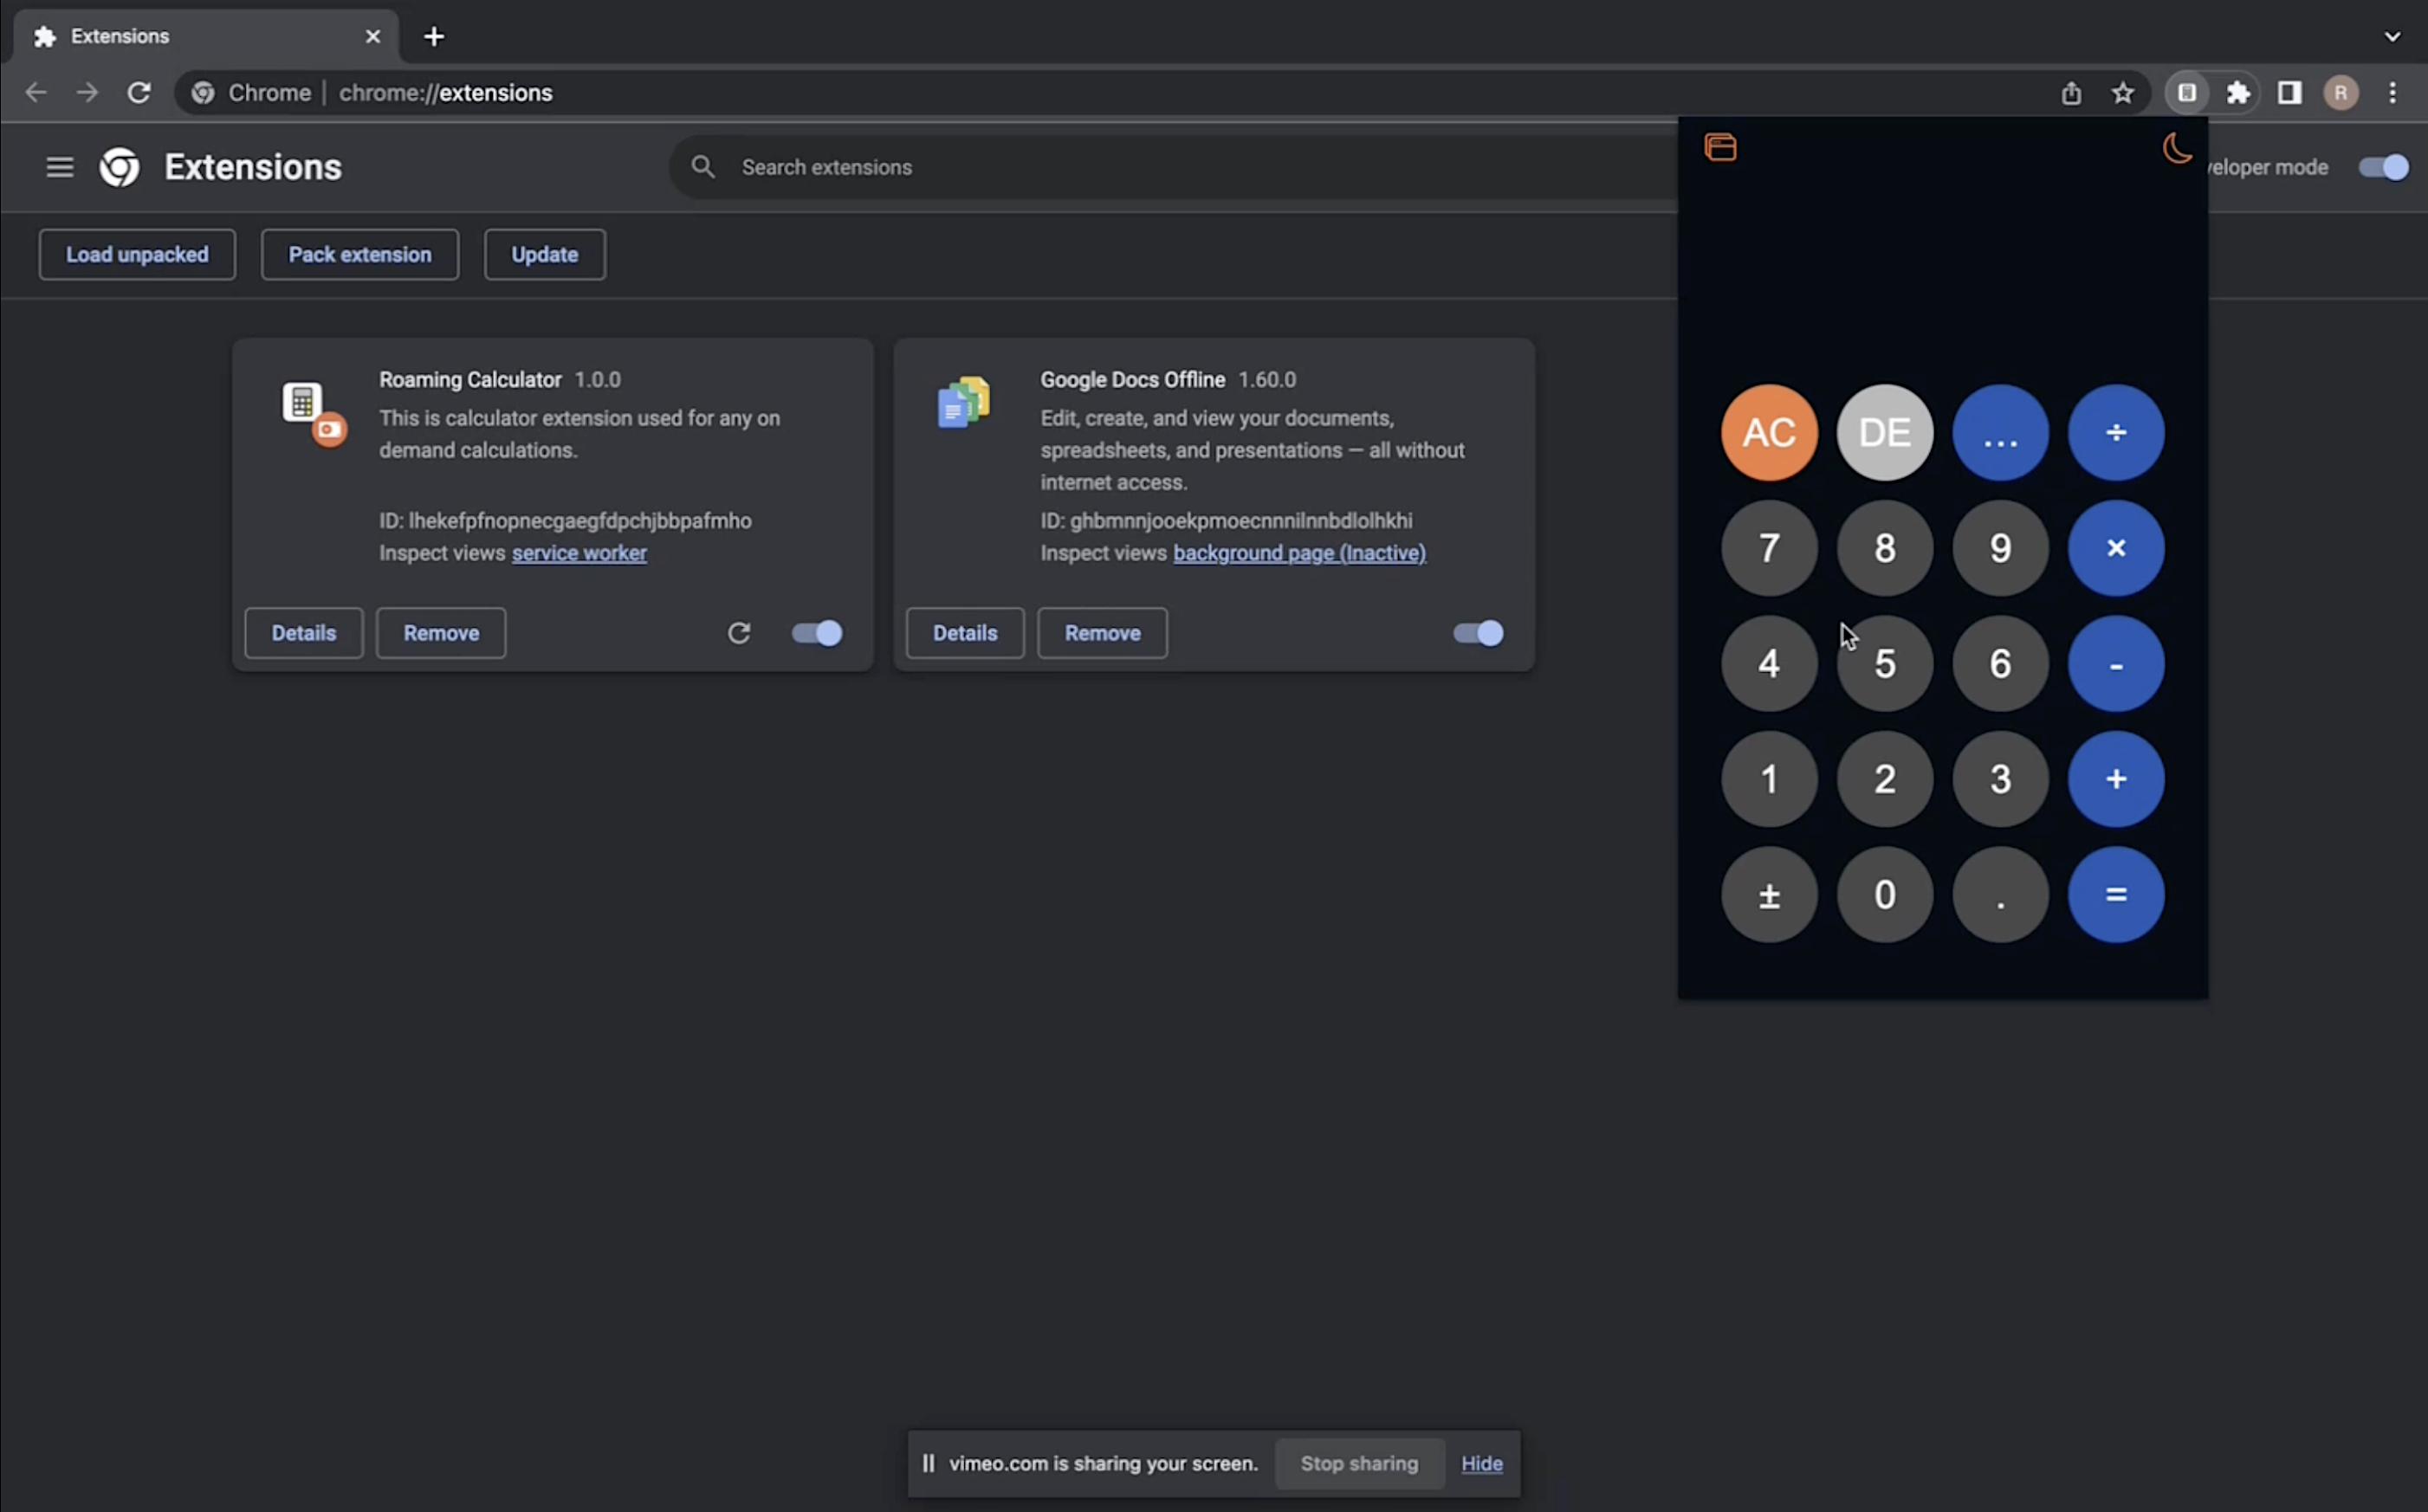Open the Chrome extensions puzzle icon
The height and width of the screenshot is (1512, 2428).
(2238, 93)
